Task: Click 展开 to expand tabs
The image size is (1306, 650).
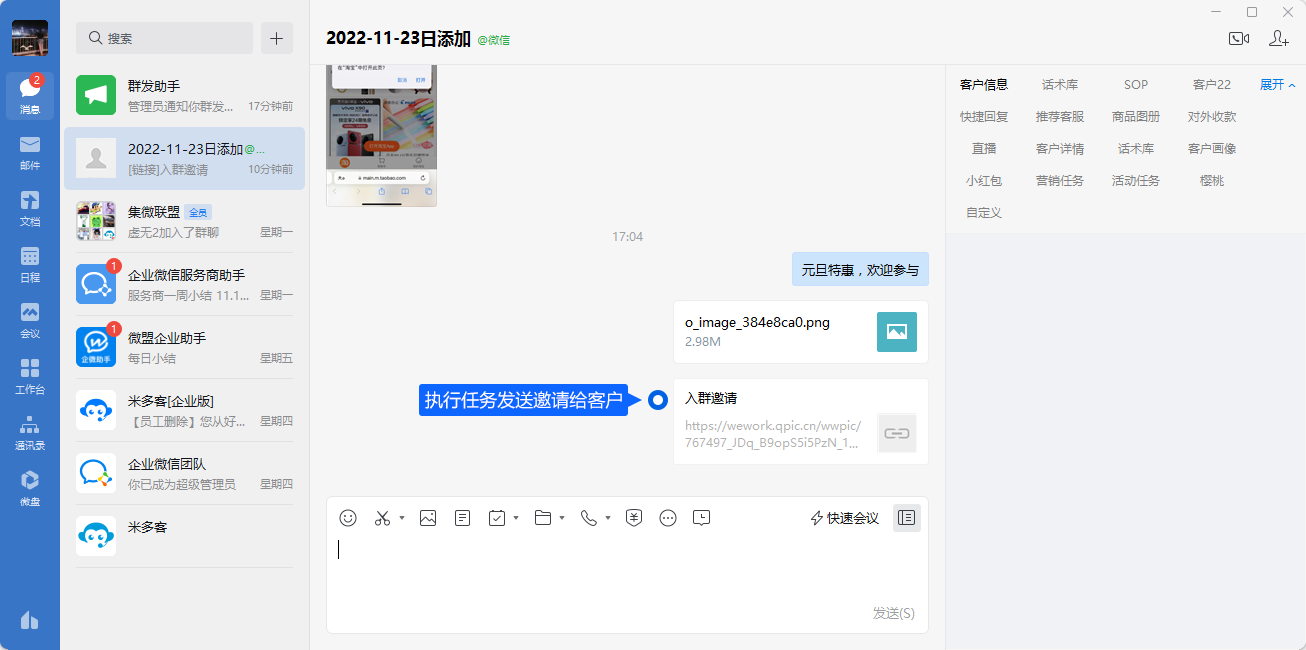Action: 1277,85
